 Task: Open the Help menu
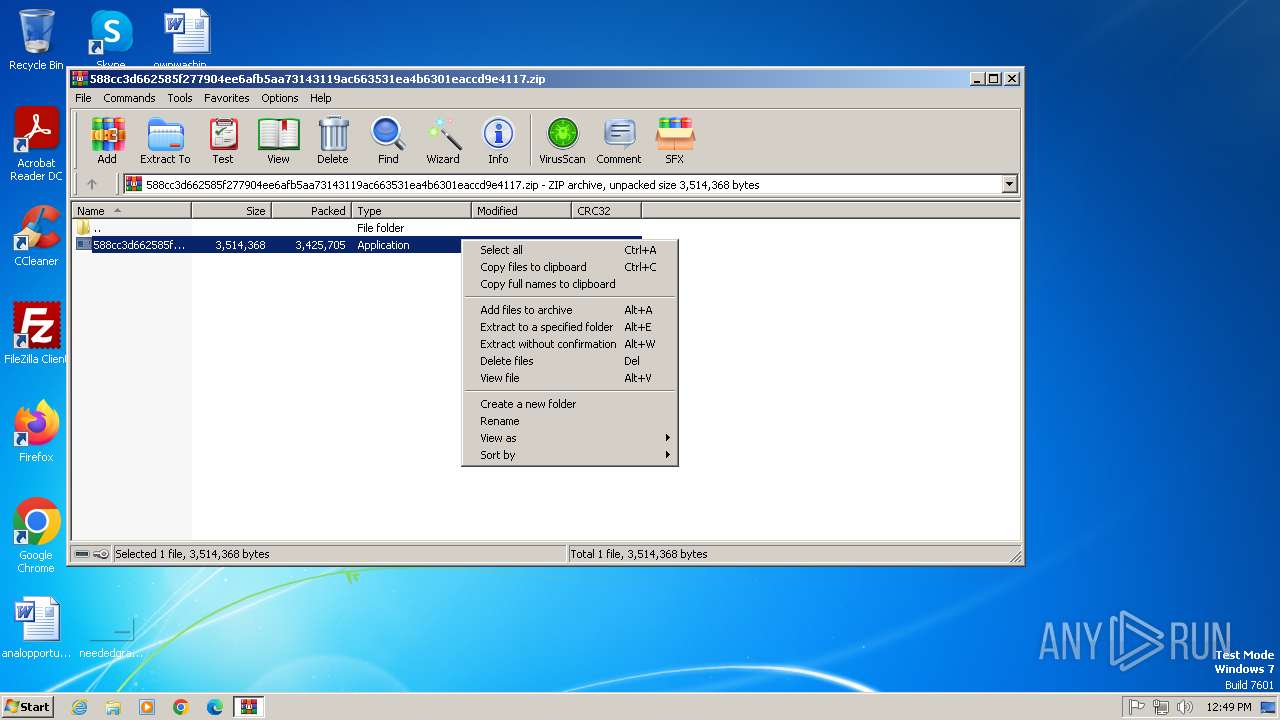pyautogui.click(x=320, y=98)
